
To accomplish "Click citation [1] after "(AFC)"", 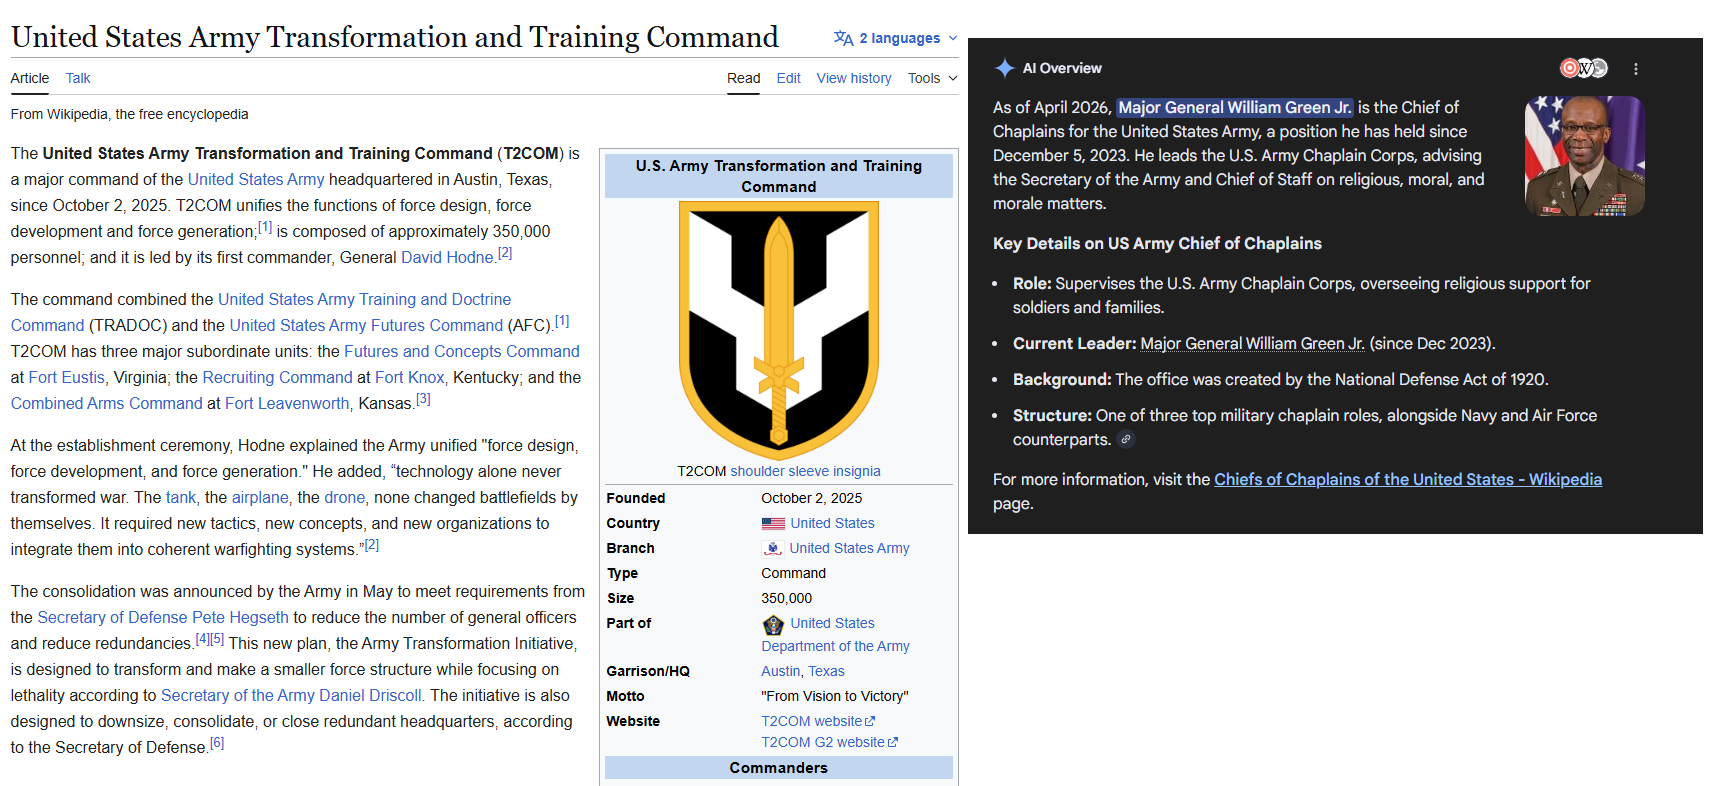I will 562,321.
